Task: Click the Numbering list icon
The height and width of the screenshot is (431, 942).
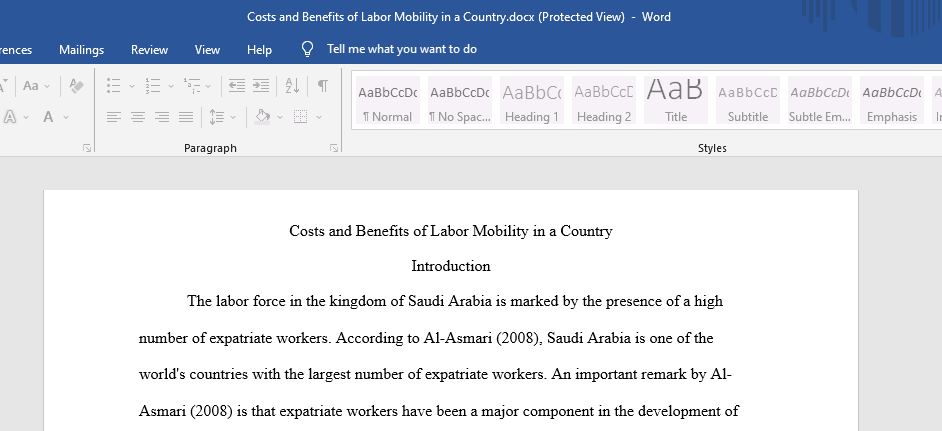Action: [153, 86]
